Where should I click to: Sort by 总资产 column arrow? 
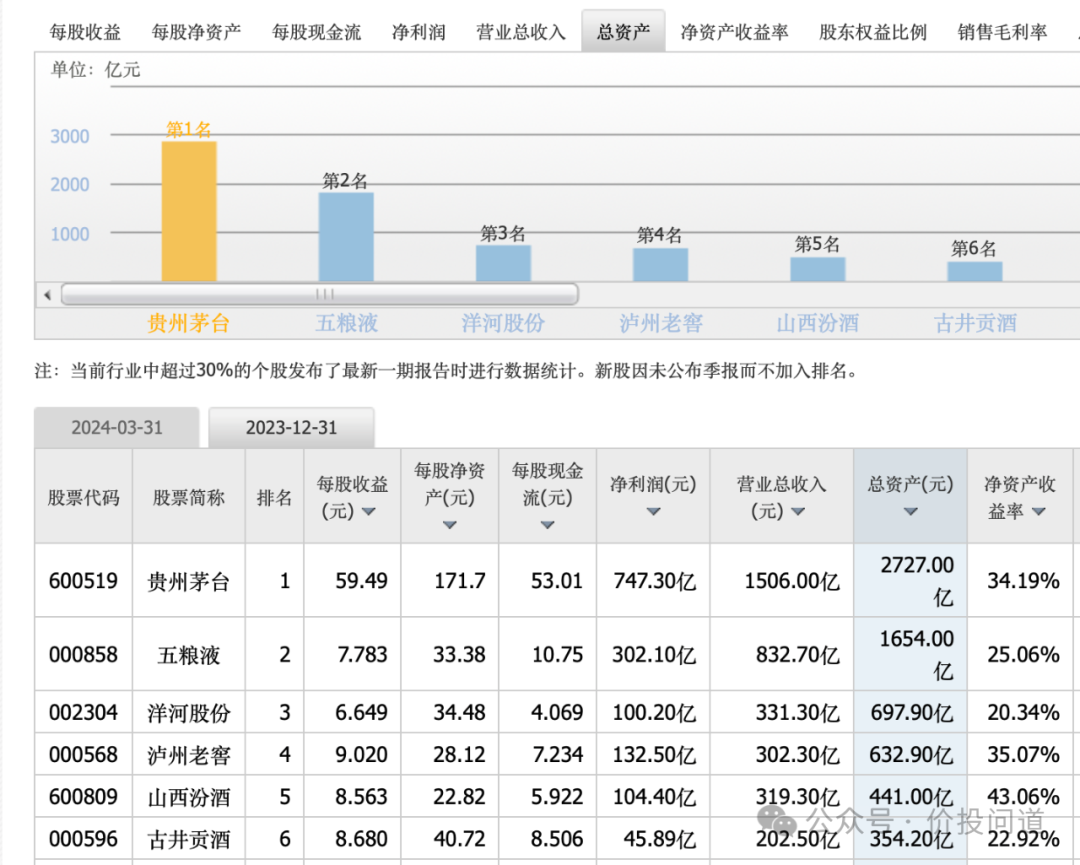point(911,512)
